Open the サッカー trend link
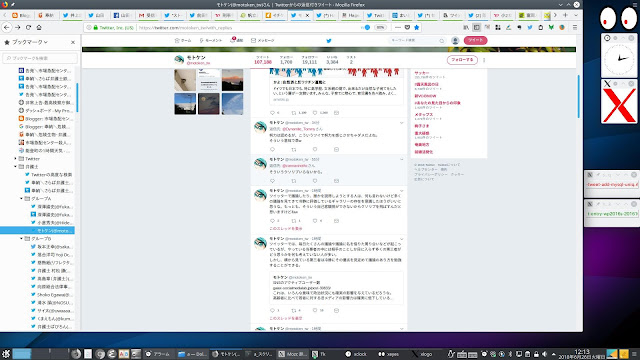The image size is (640, 360). tap(422, 73)
